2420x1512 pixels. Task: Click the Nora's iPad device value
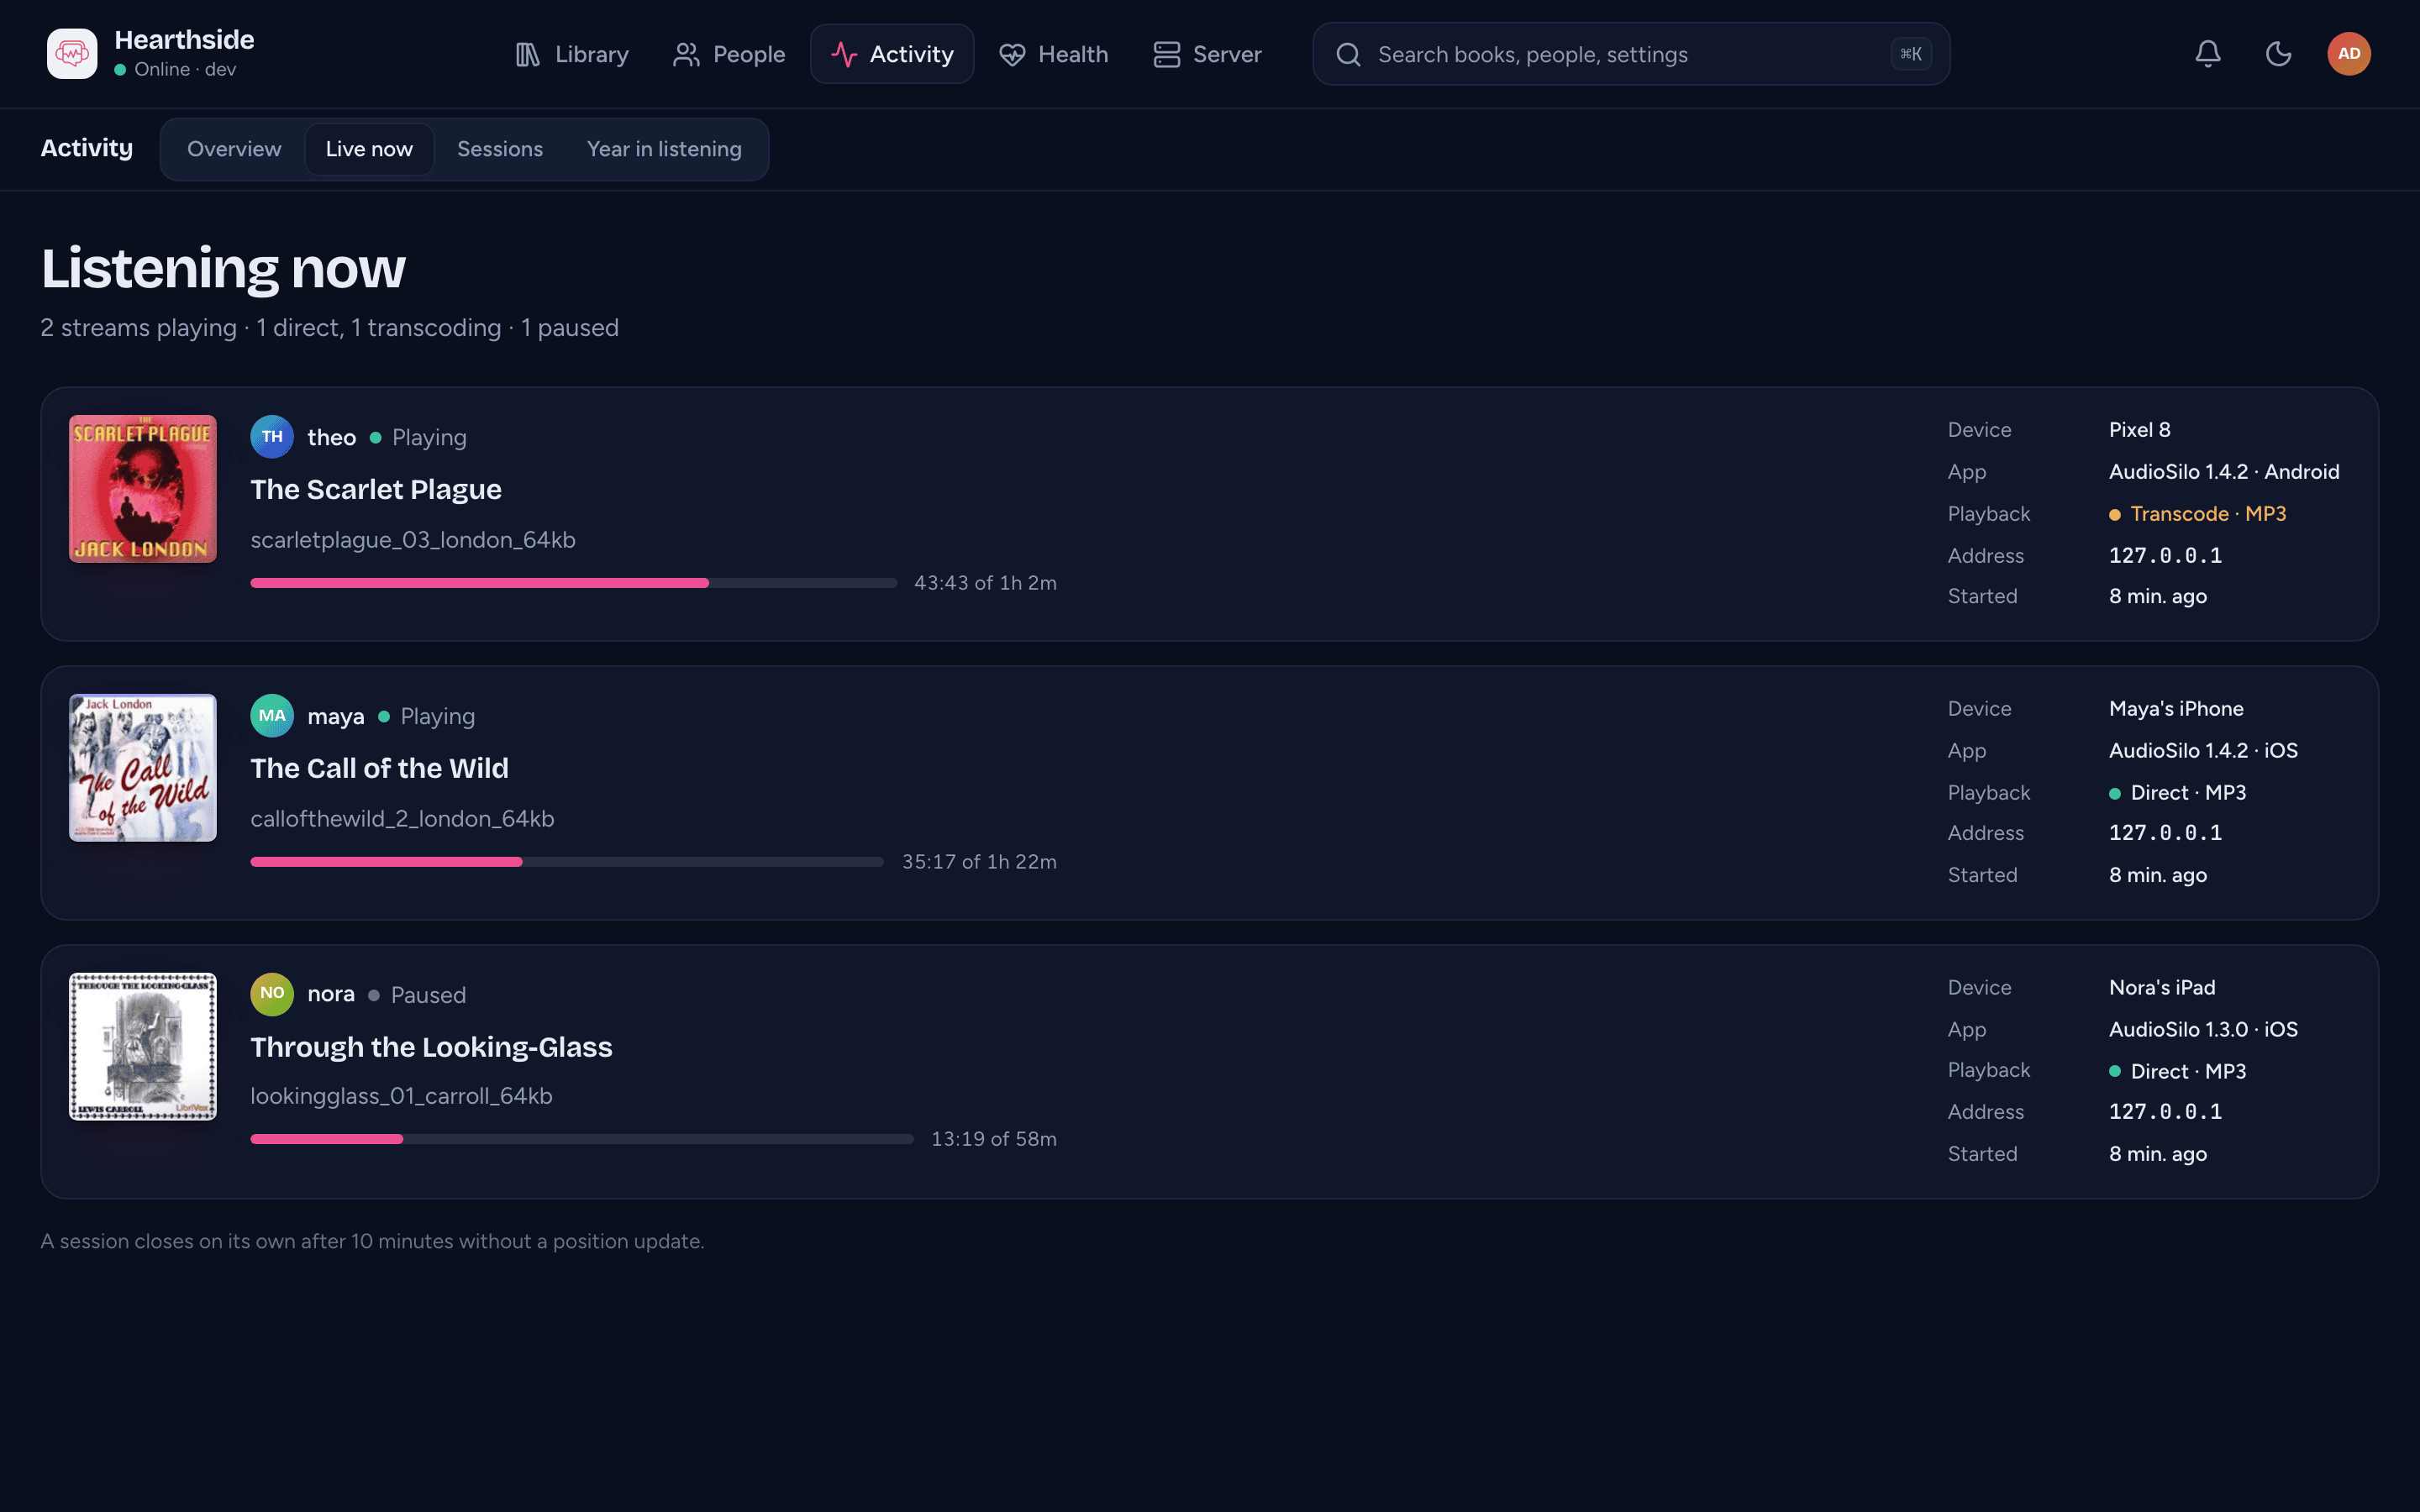(2162, 988)
